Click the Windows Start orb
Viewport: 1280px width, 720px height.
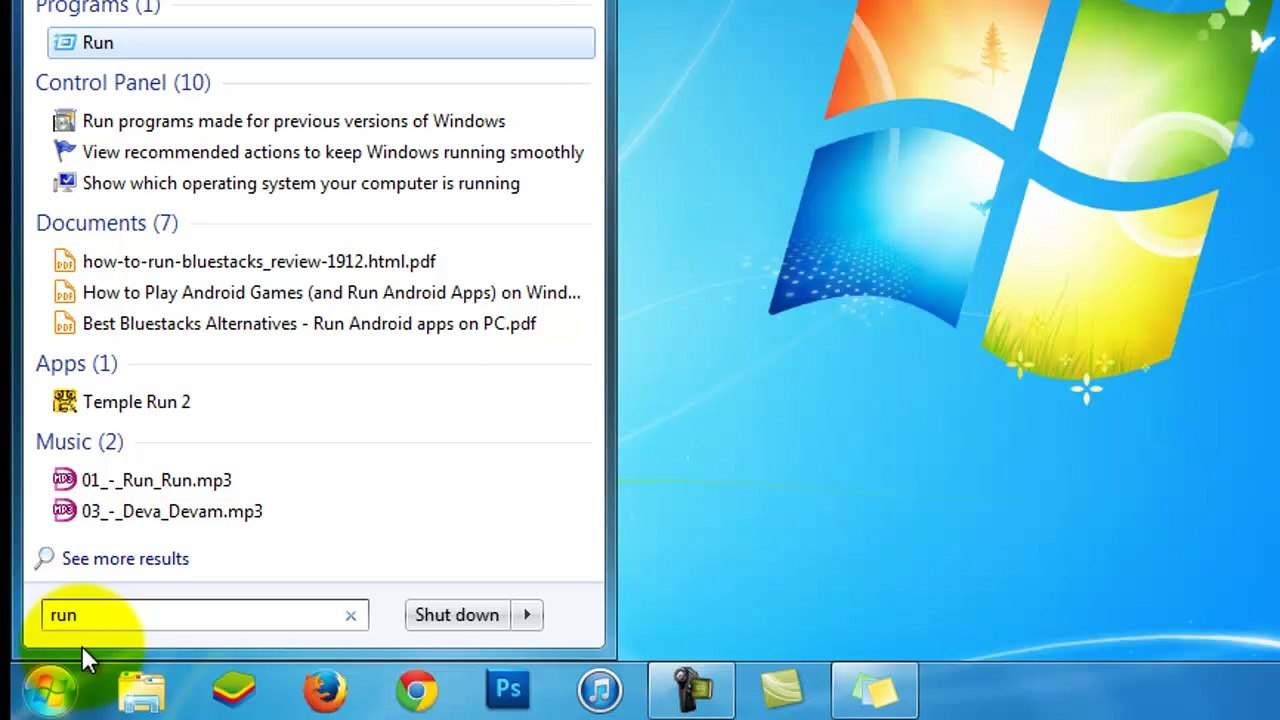click(50, 691)
